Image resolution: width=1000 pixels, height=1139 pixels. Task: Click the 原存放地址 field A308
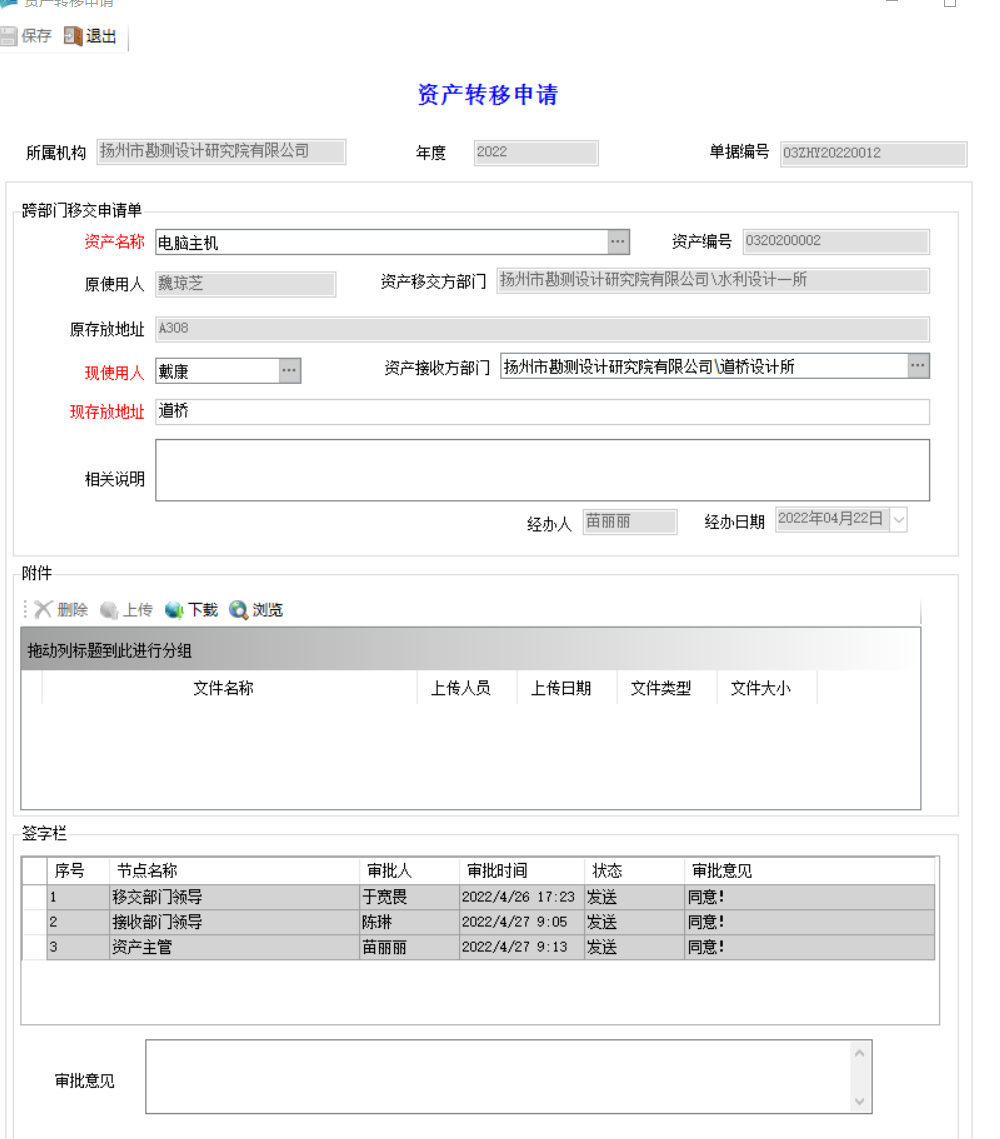click(x=542, y=329)
